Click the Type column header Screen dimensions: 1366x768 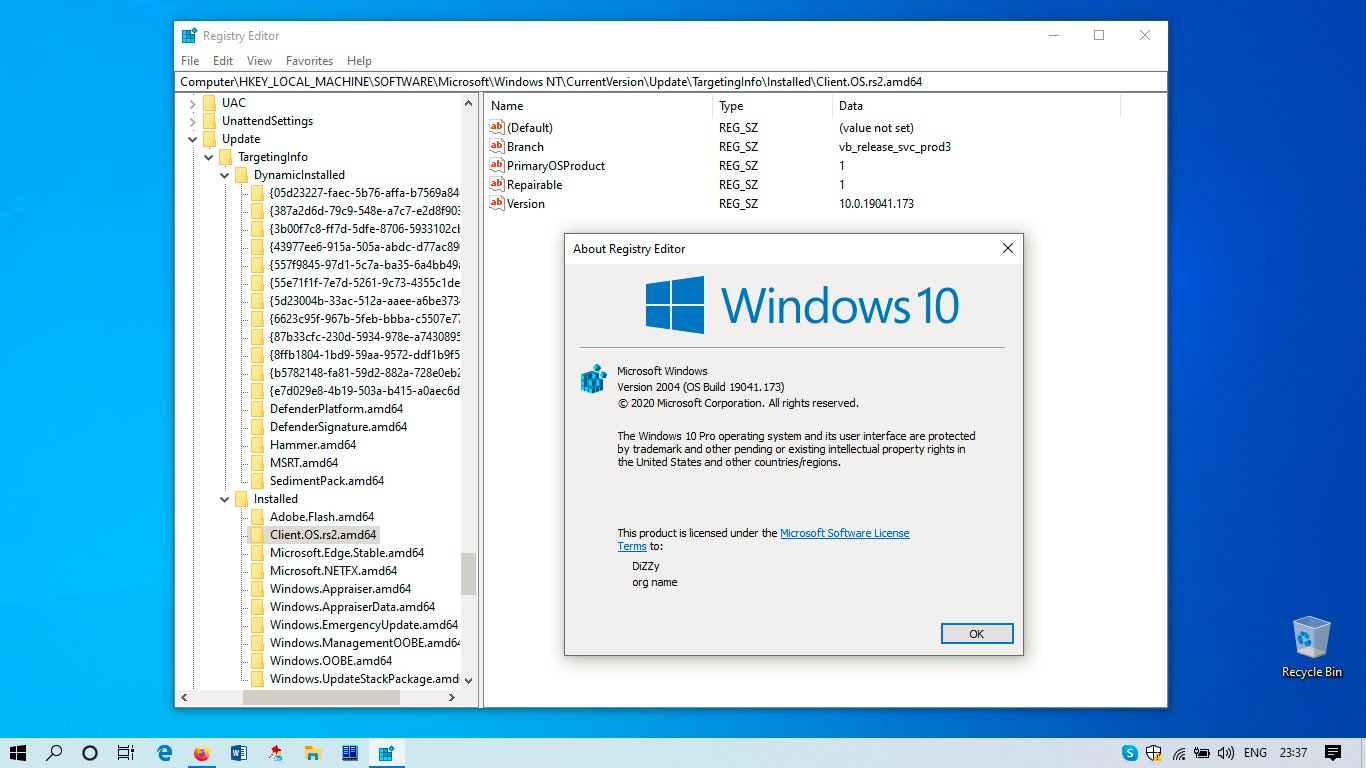pos(773,106)
